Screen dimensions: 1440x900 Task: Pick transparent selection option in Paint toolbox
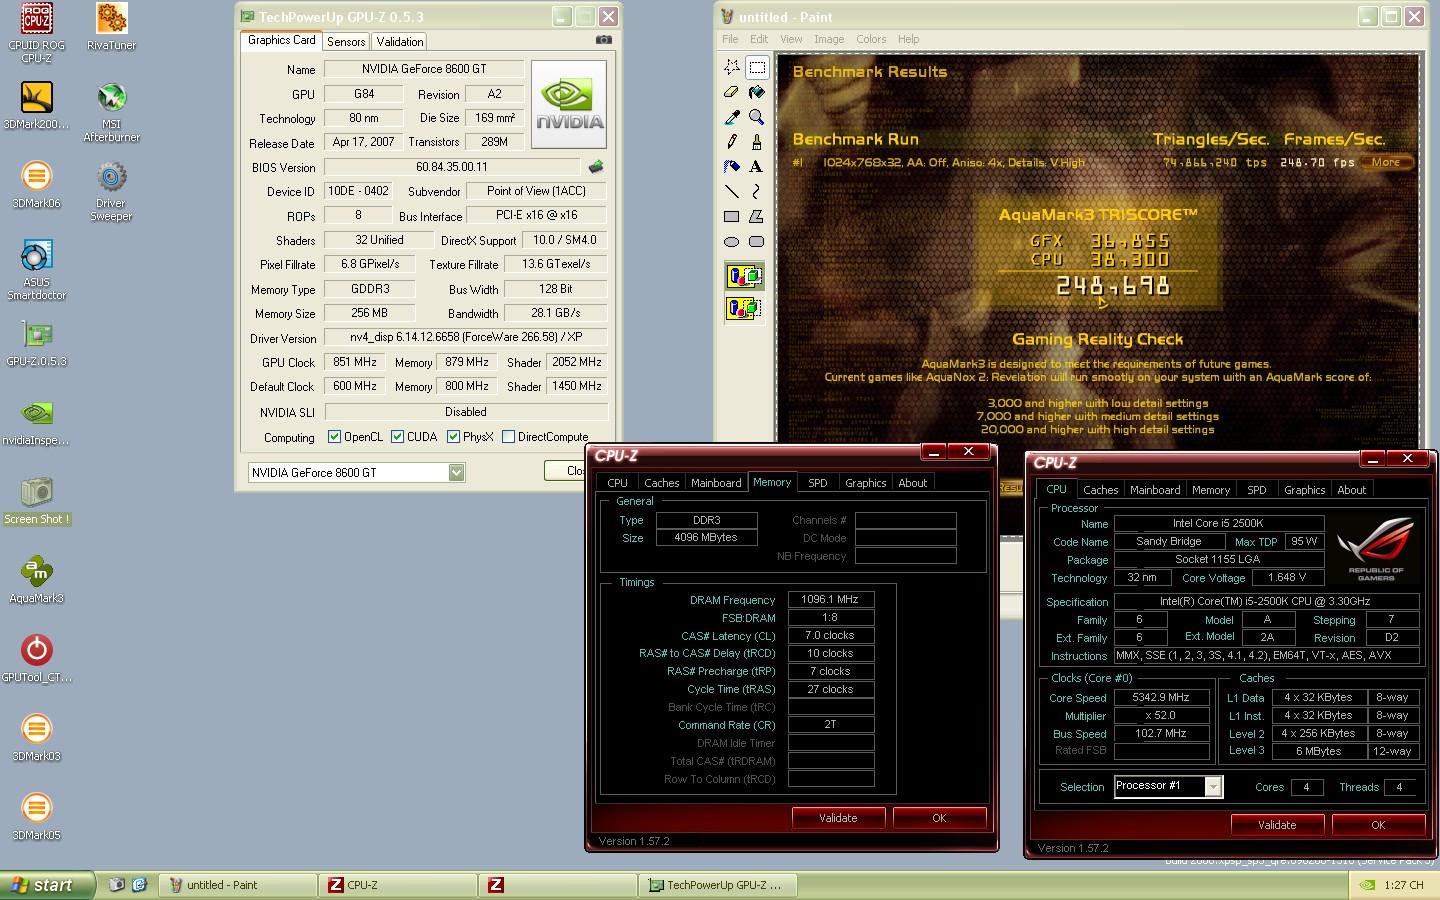744,308
